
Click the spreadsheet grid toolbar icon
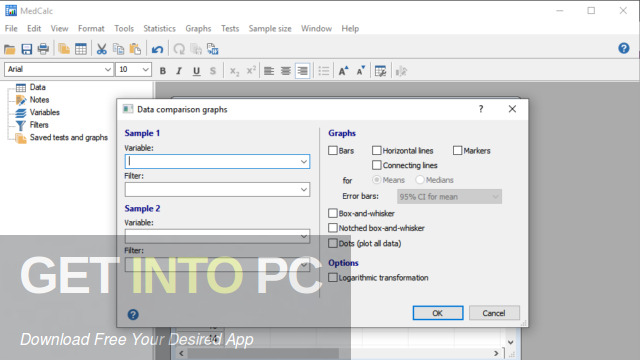point(81,49)
